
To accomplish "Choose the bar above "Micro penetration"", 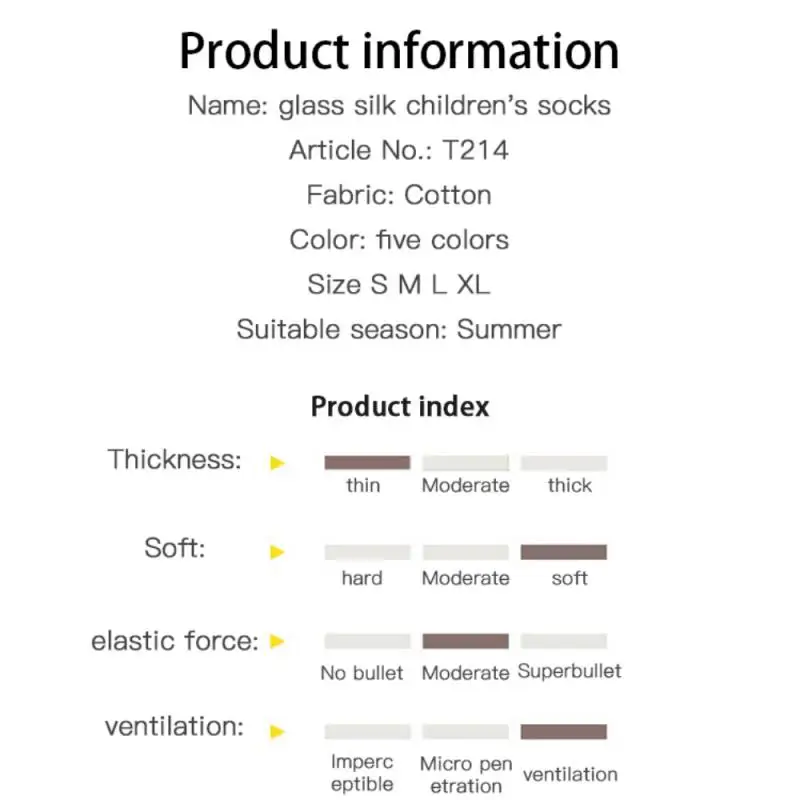I will 465,731.
